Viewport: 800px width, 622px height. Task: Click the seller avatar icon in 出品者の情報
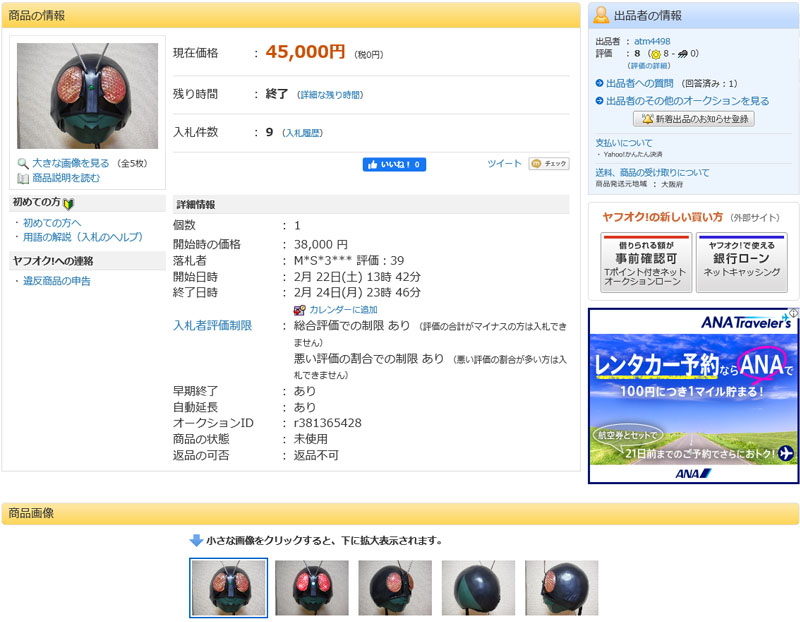click(601, 15)
